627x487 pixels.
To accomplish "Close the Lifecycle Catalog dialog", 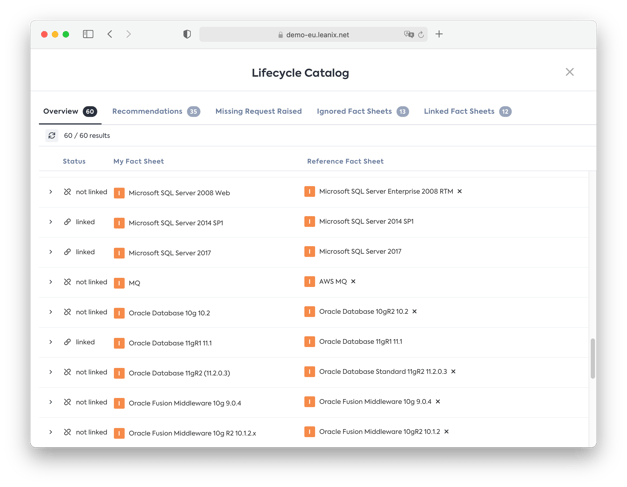I will (x=569, y=72).
